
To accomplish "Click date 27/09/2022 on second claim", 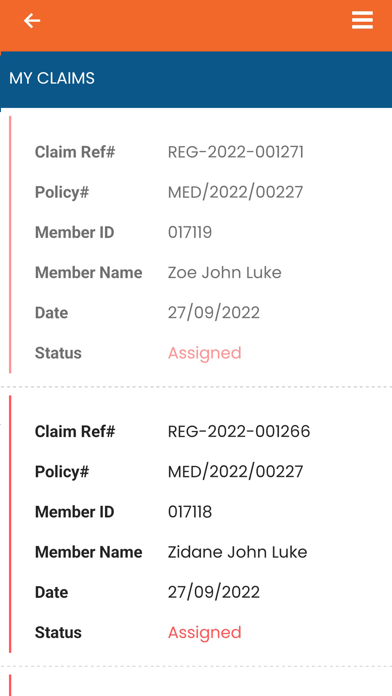I will 214,592.
